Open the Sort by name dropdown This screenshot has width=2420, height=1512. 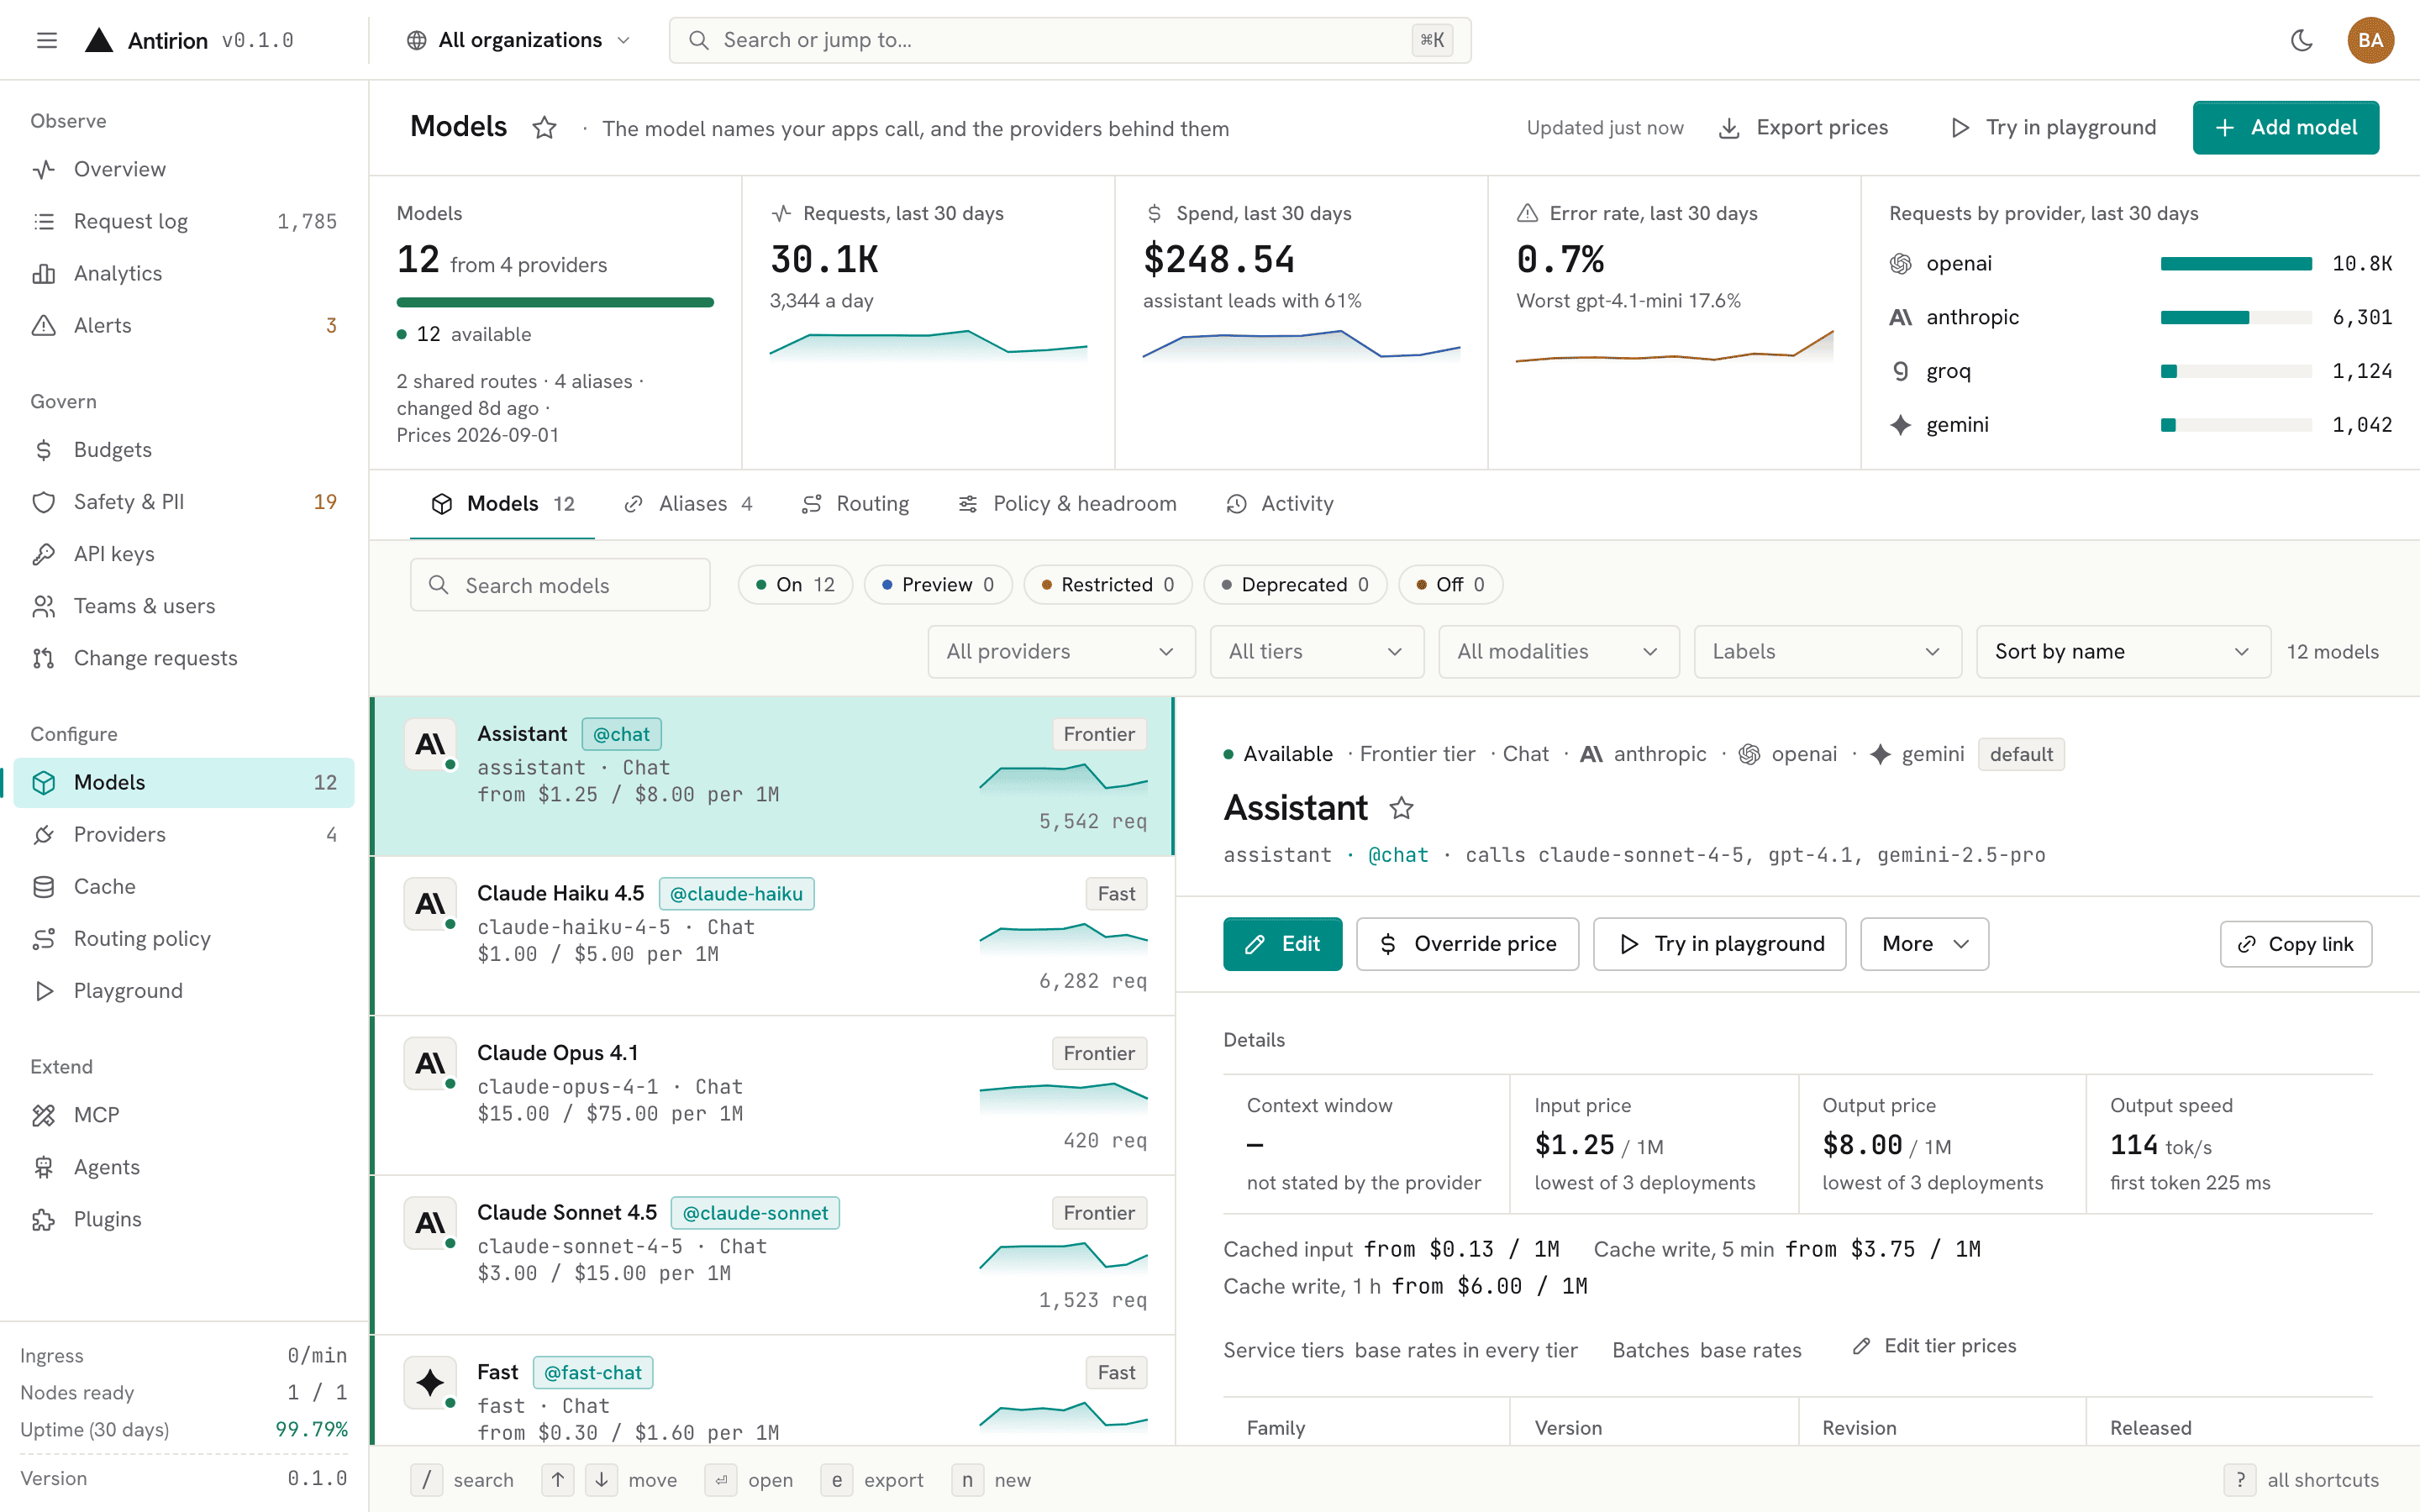click(x=2123, y=652)
